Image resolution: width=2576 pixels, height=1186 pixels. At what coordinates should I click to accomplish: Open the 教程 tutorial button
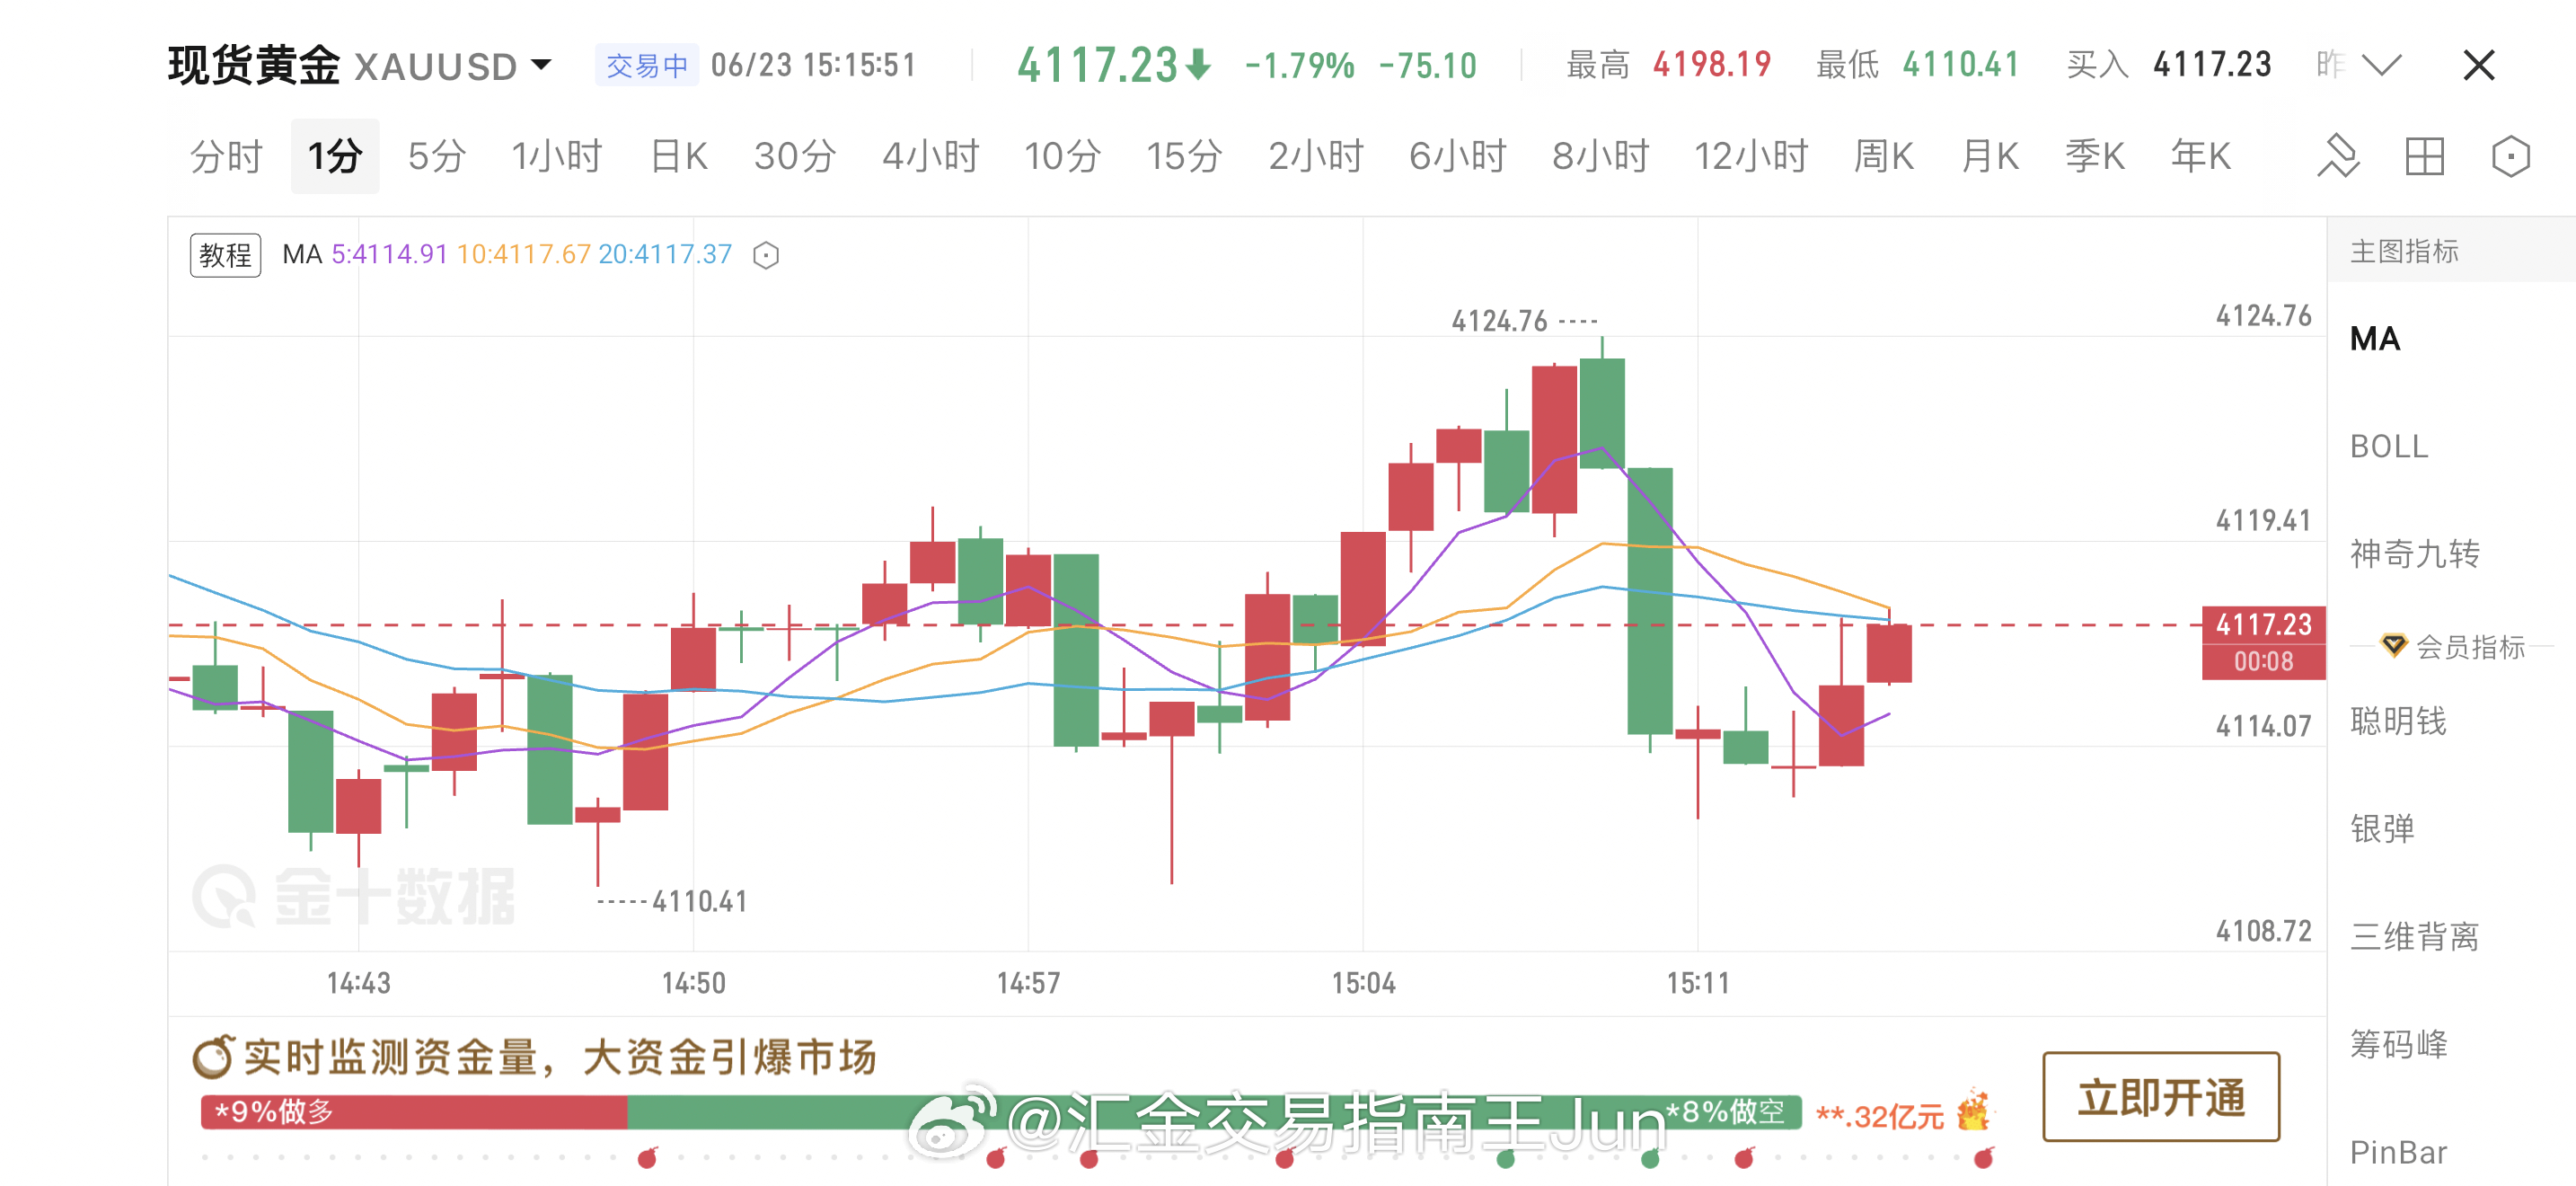click(225, 255)
